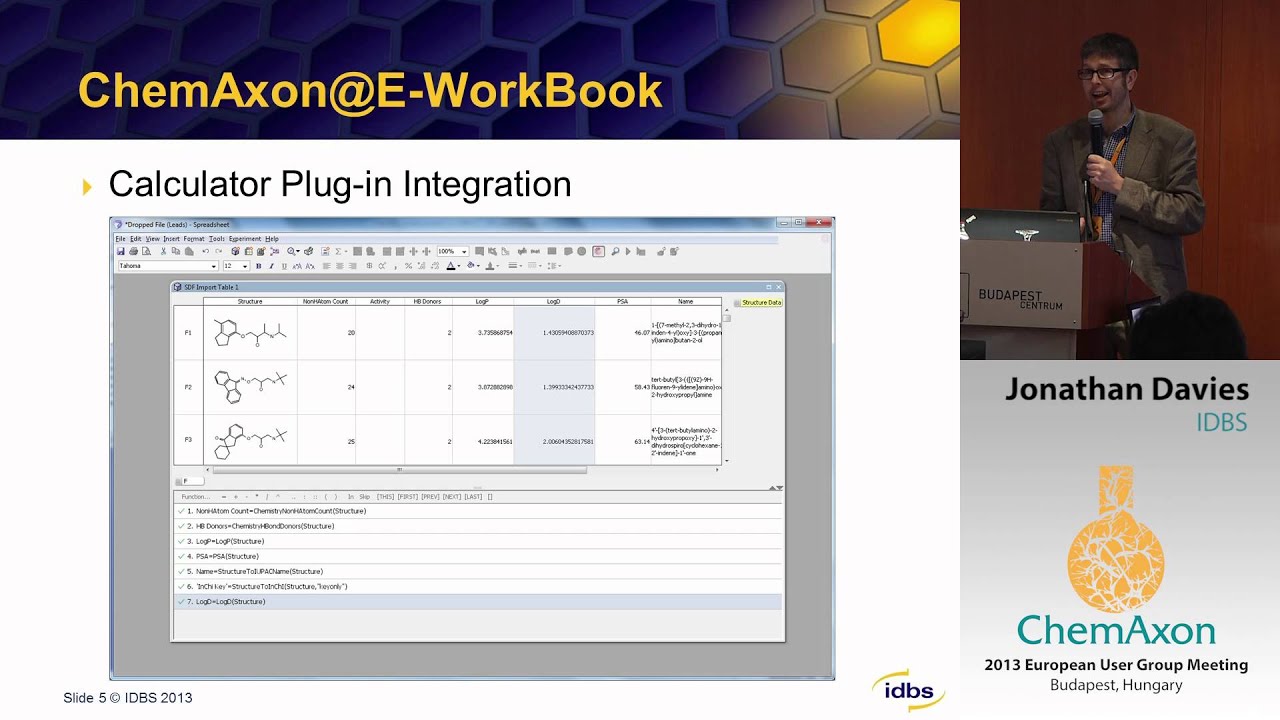Click the LogD column header
This screenshot has height=720, width=1280.
click(554, 301)
